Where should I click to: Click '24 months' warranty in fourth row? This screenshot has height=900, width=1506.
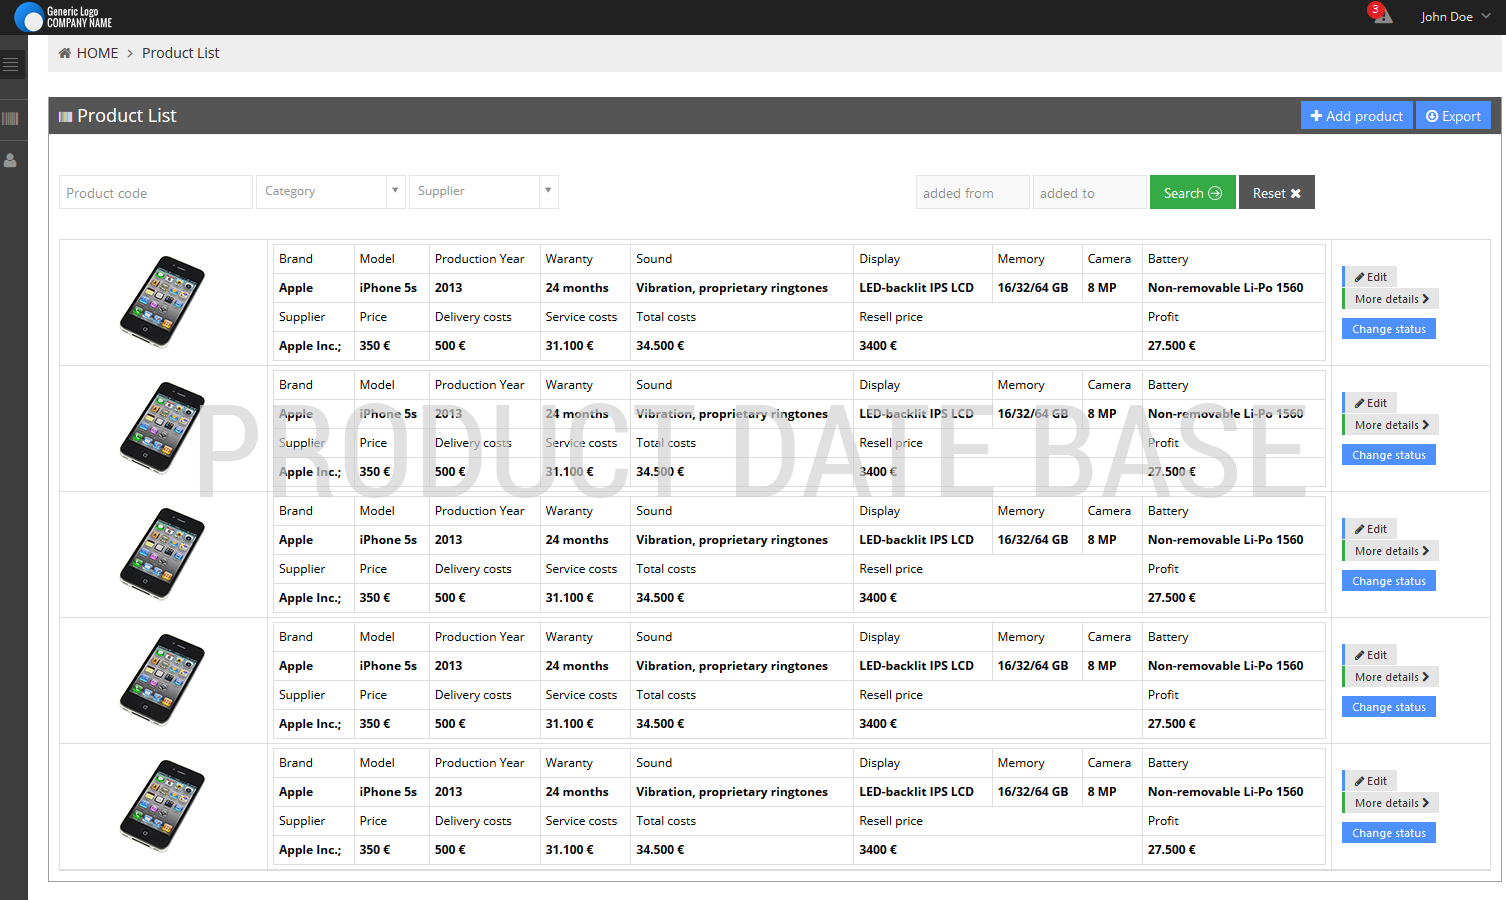pyautogui.click(x=577, y=666)
